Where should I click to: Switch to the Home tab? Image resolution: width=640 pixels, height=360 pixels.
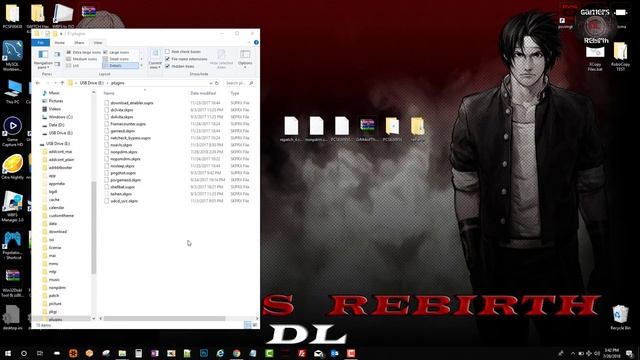60,42
